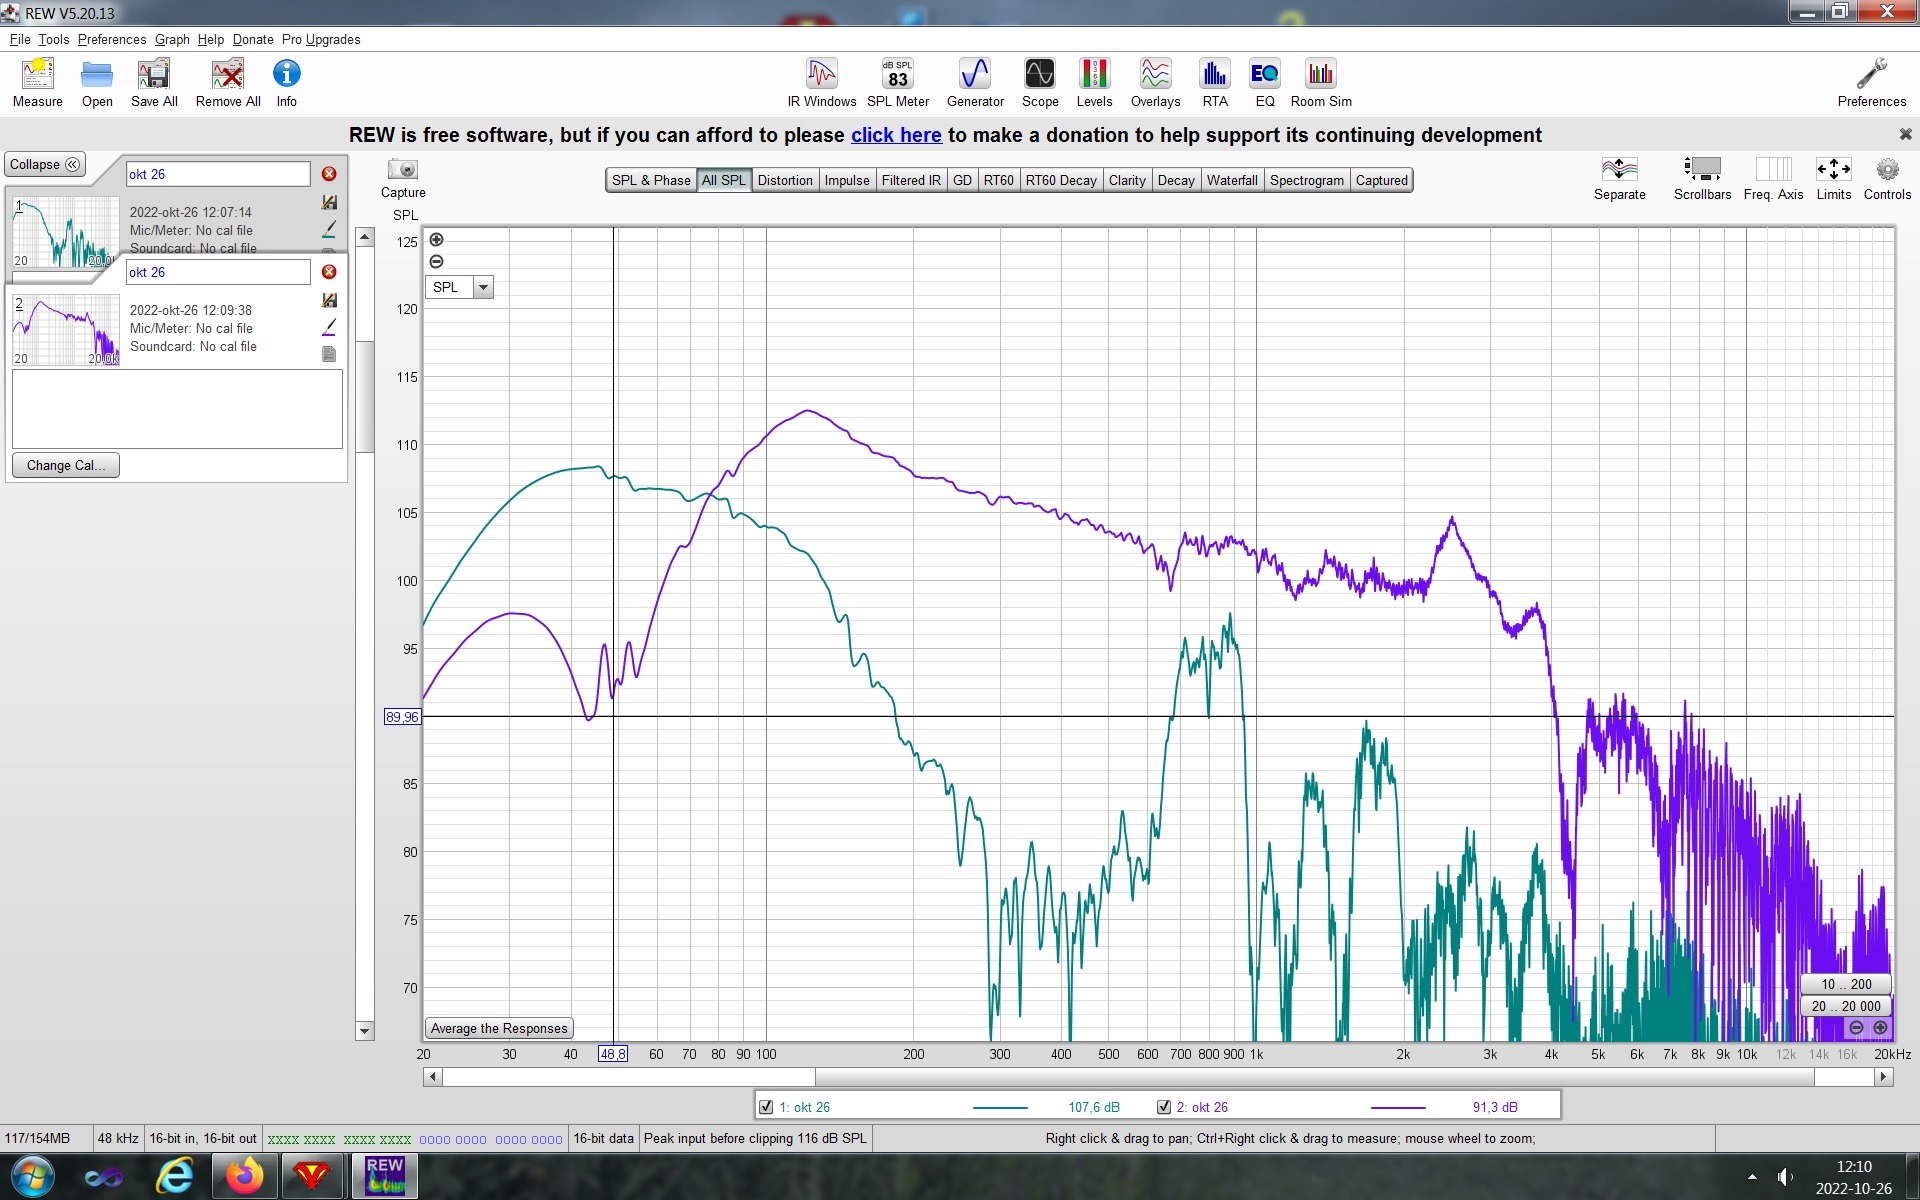
Task: Open graph Controls gear icon
Action: point(1887,178)
